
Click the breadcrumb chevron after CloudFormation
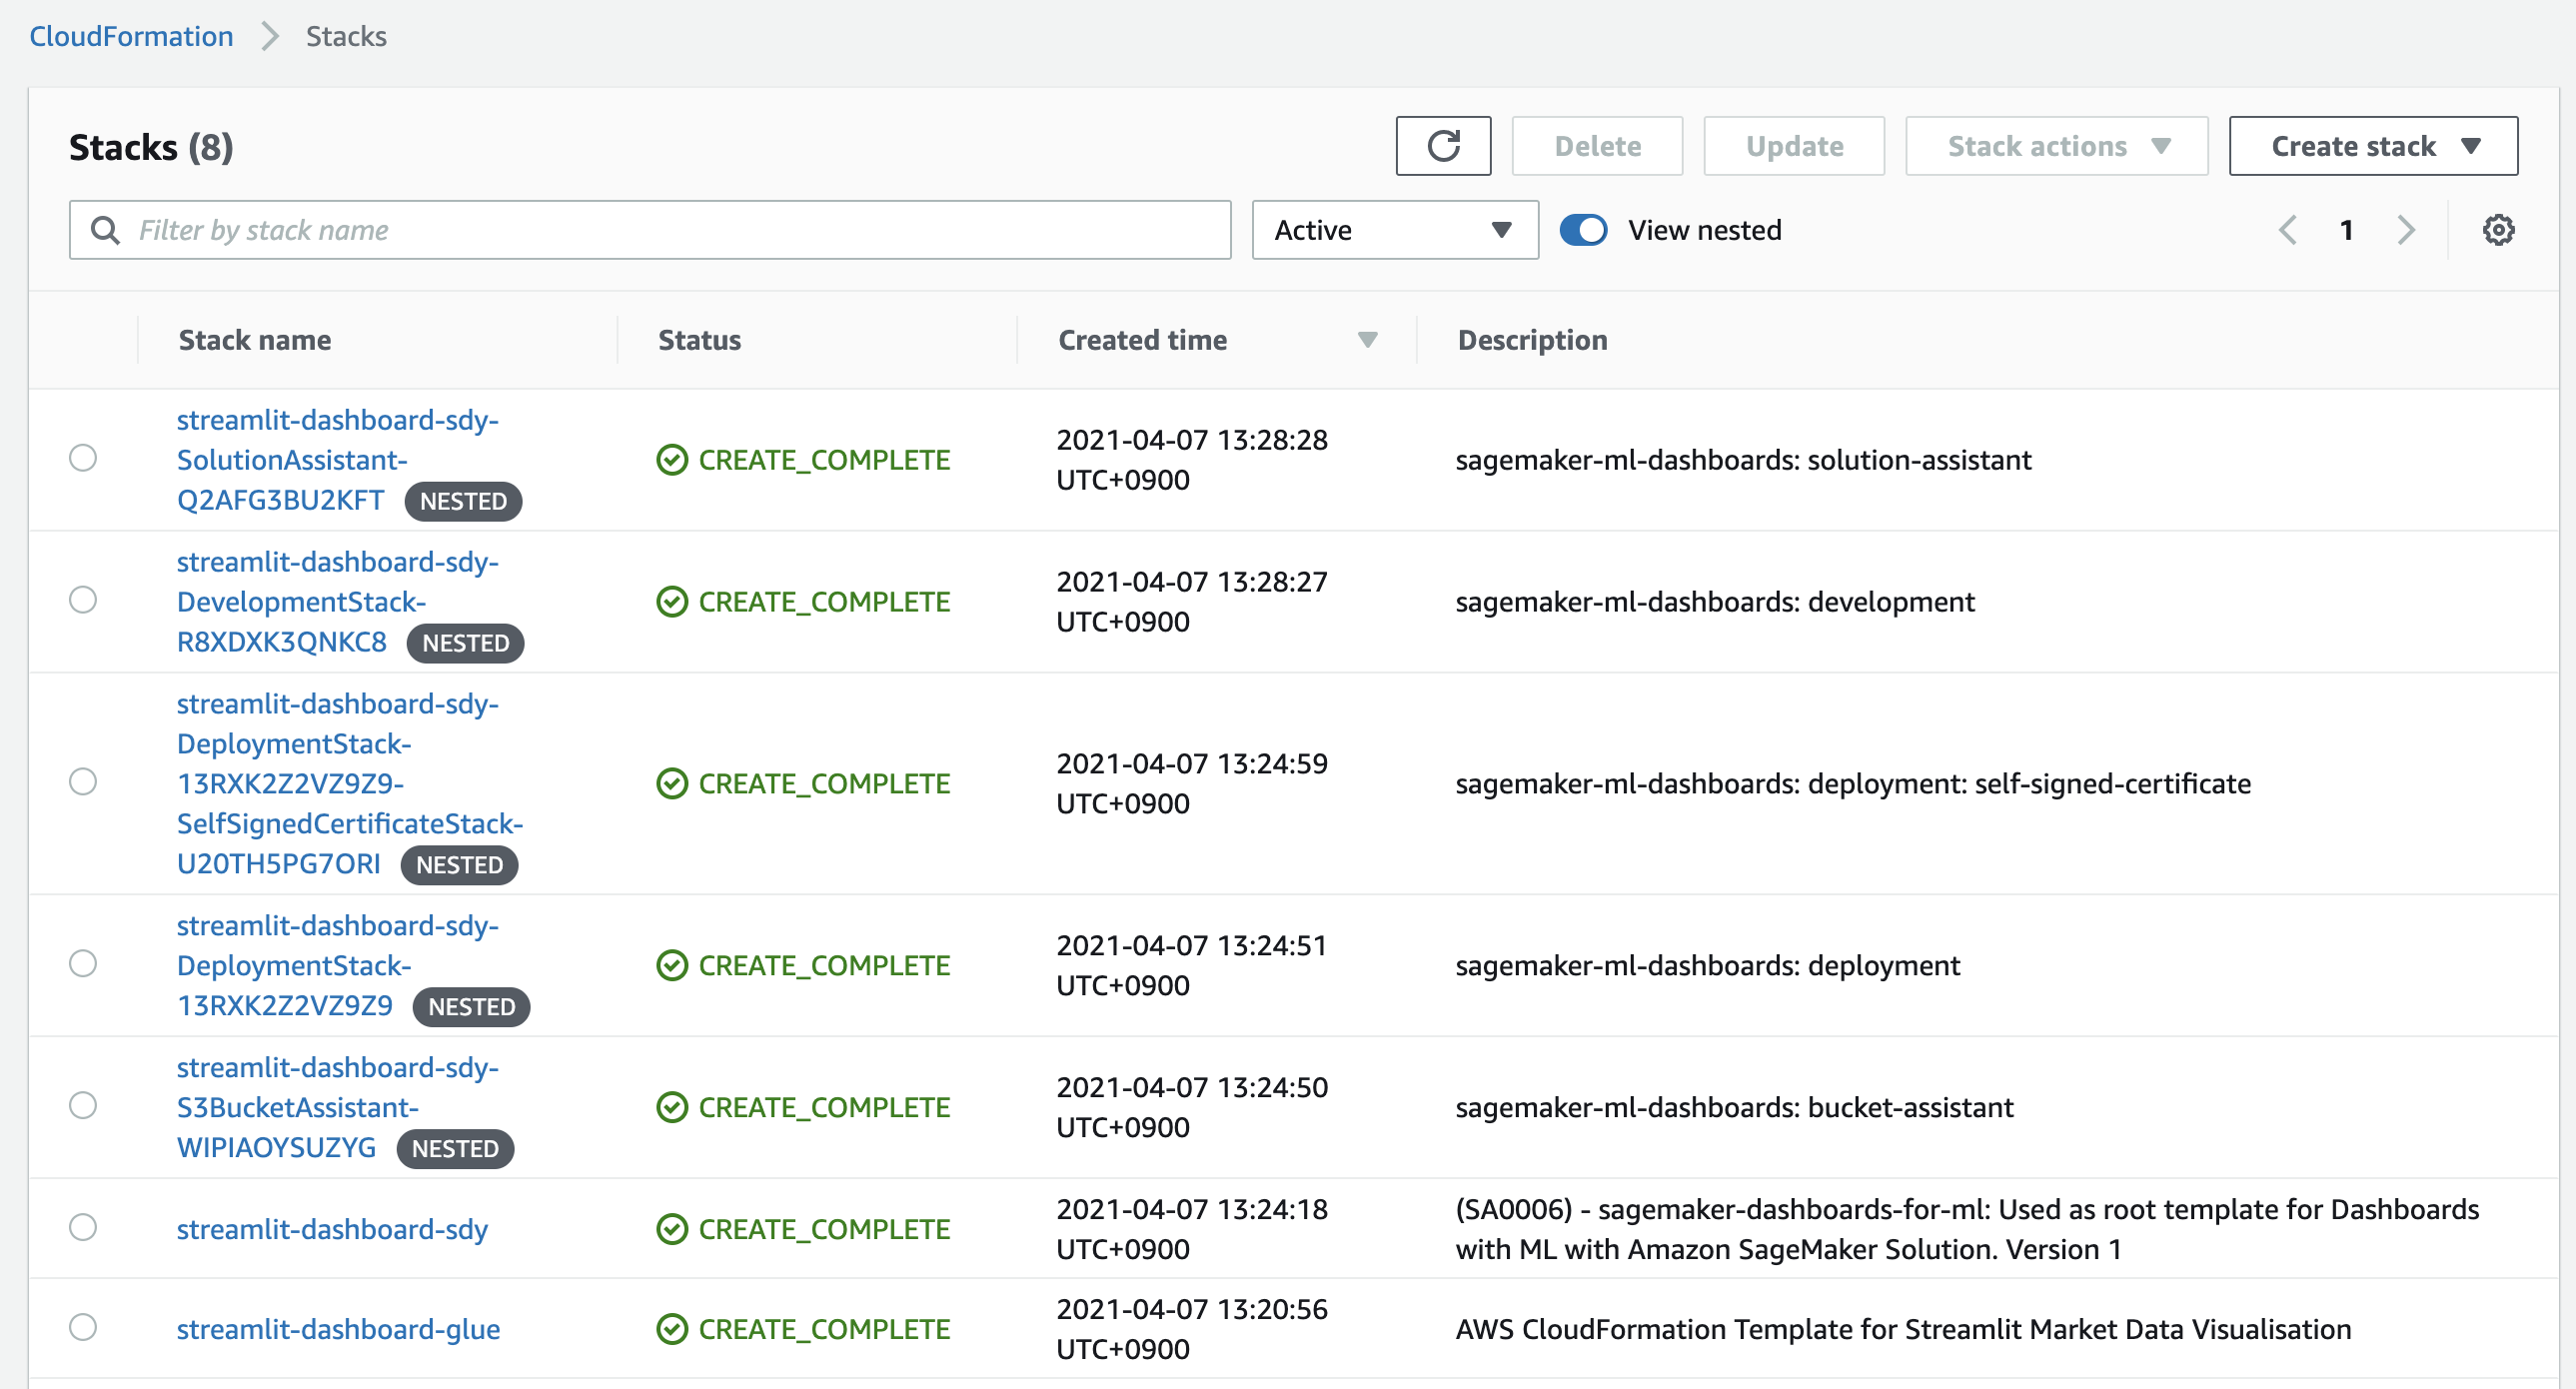269,37
